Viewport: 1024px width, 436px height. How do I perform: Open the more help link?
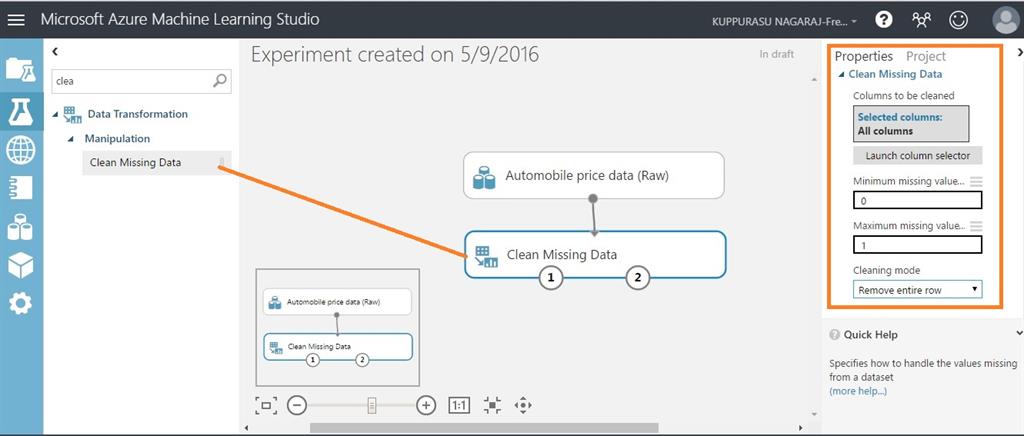coord(858,391)
